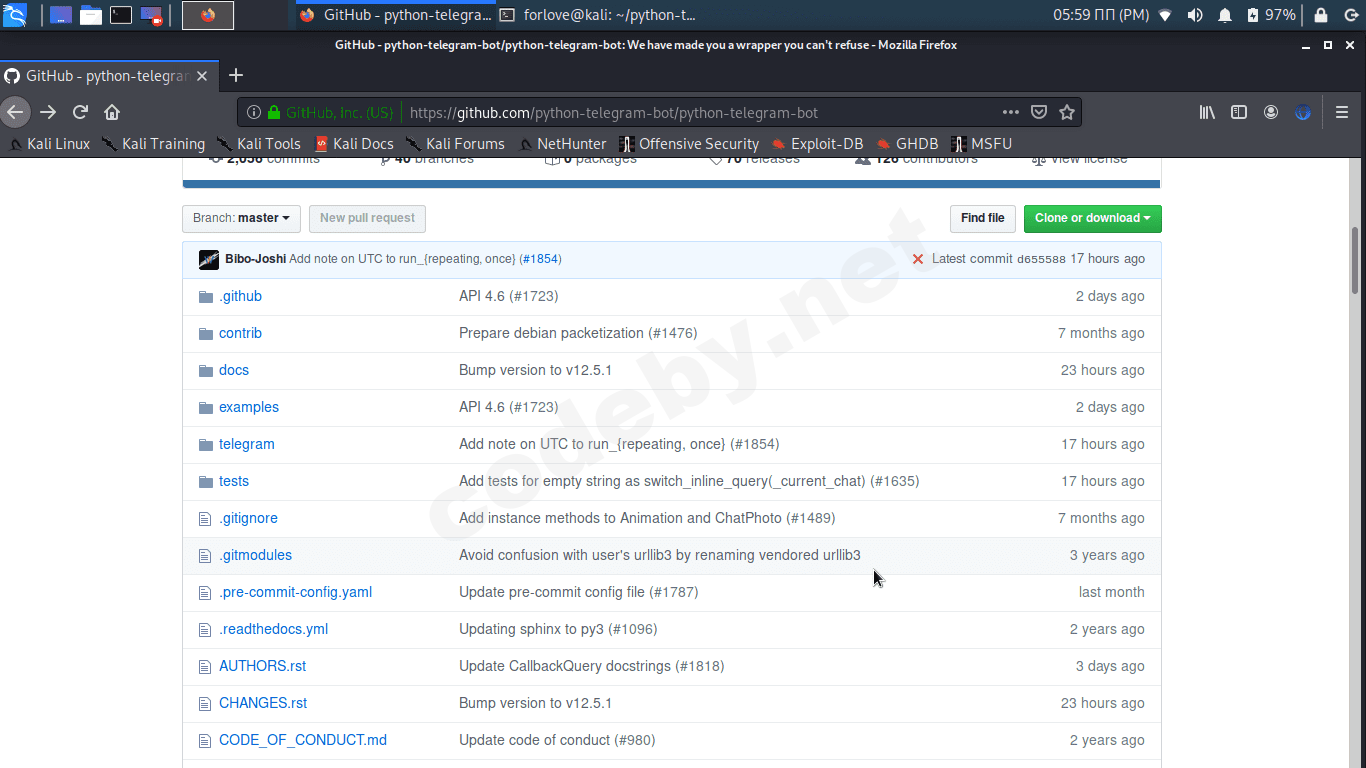Open the Offensive Security bookmark

tap(689, 144)
